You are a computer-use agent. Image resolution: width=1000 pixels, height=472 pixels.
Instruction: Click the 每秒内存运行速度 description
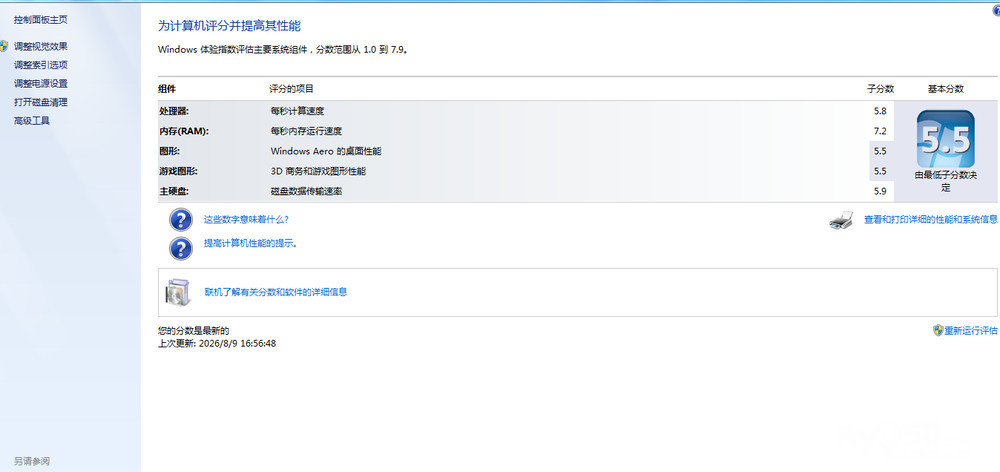click(x=306, y=131)
